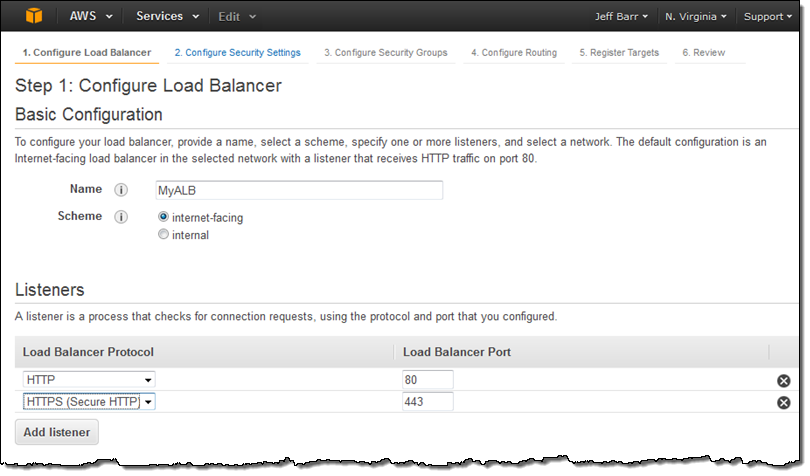
Task: Open the HTTPS (Secure HTTP) protocol dropdown
Action: click(89, 402)
